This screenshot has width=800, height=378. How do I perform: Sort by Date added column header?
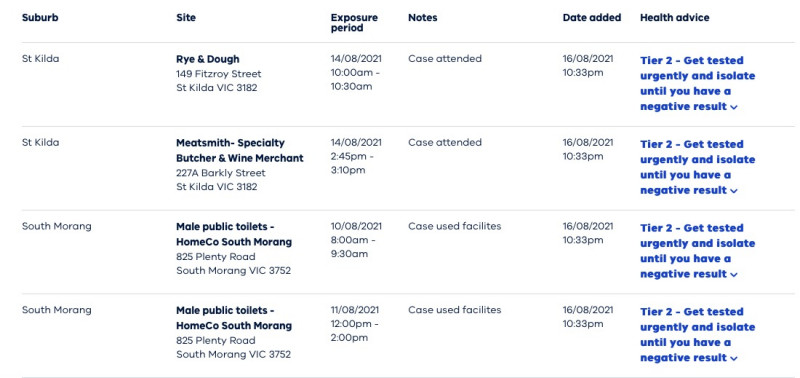[x=592, y=17]
